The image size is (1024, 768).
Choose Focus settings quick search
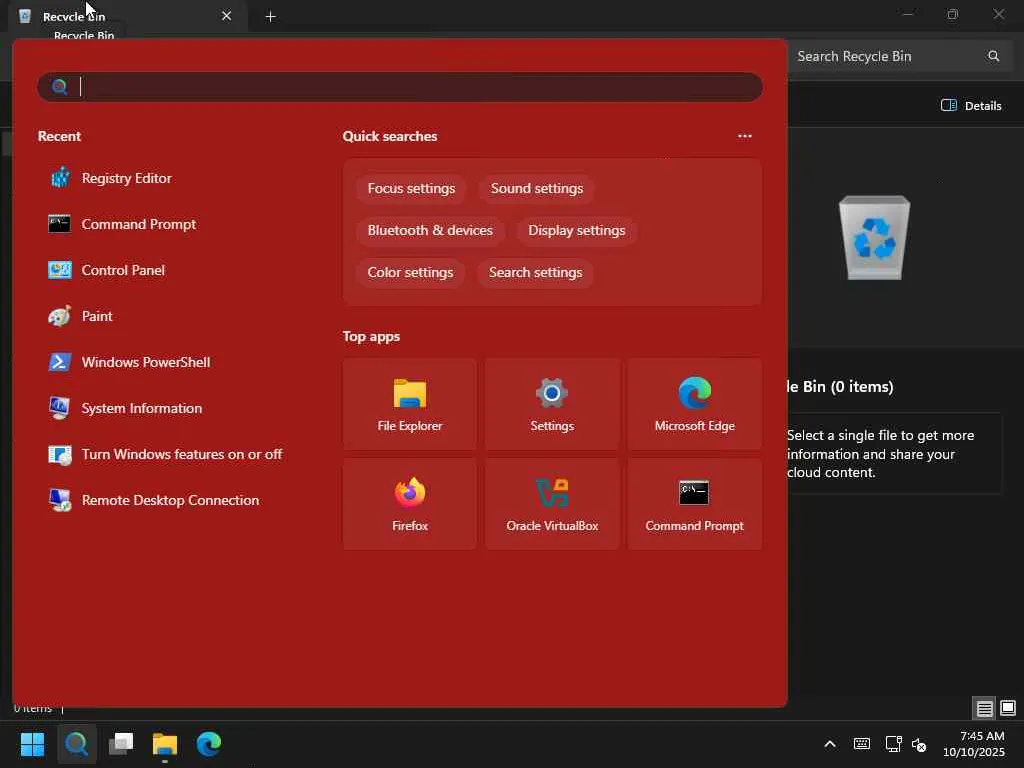411,189
